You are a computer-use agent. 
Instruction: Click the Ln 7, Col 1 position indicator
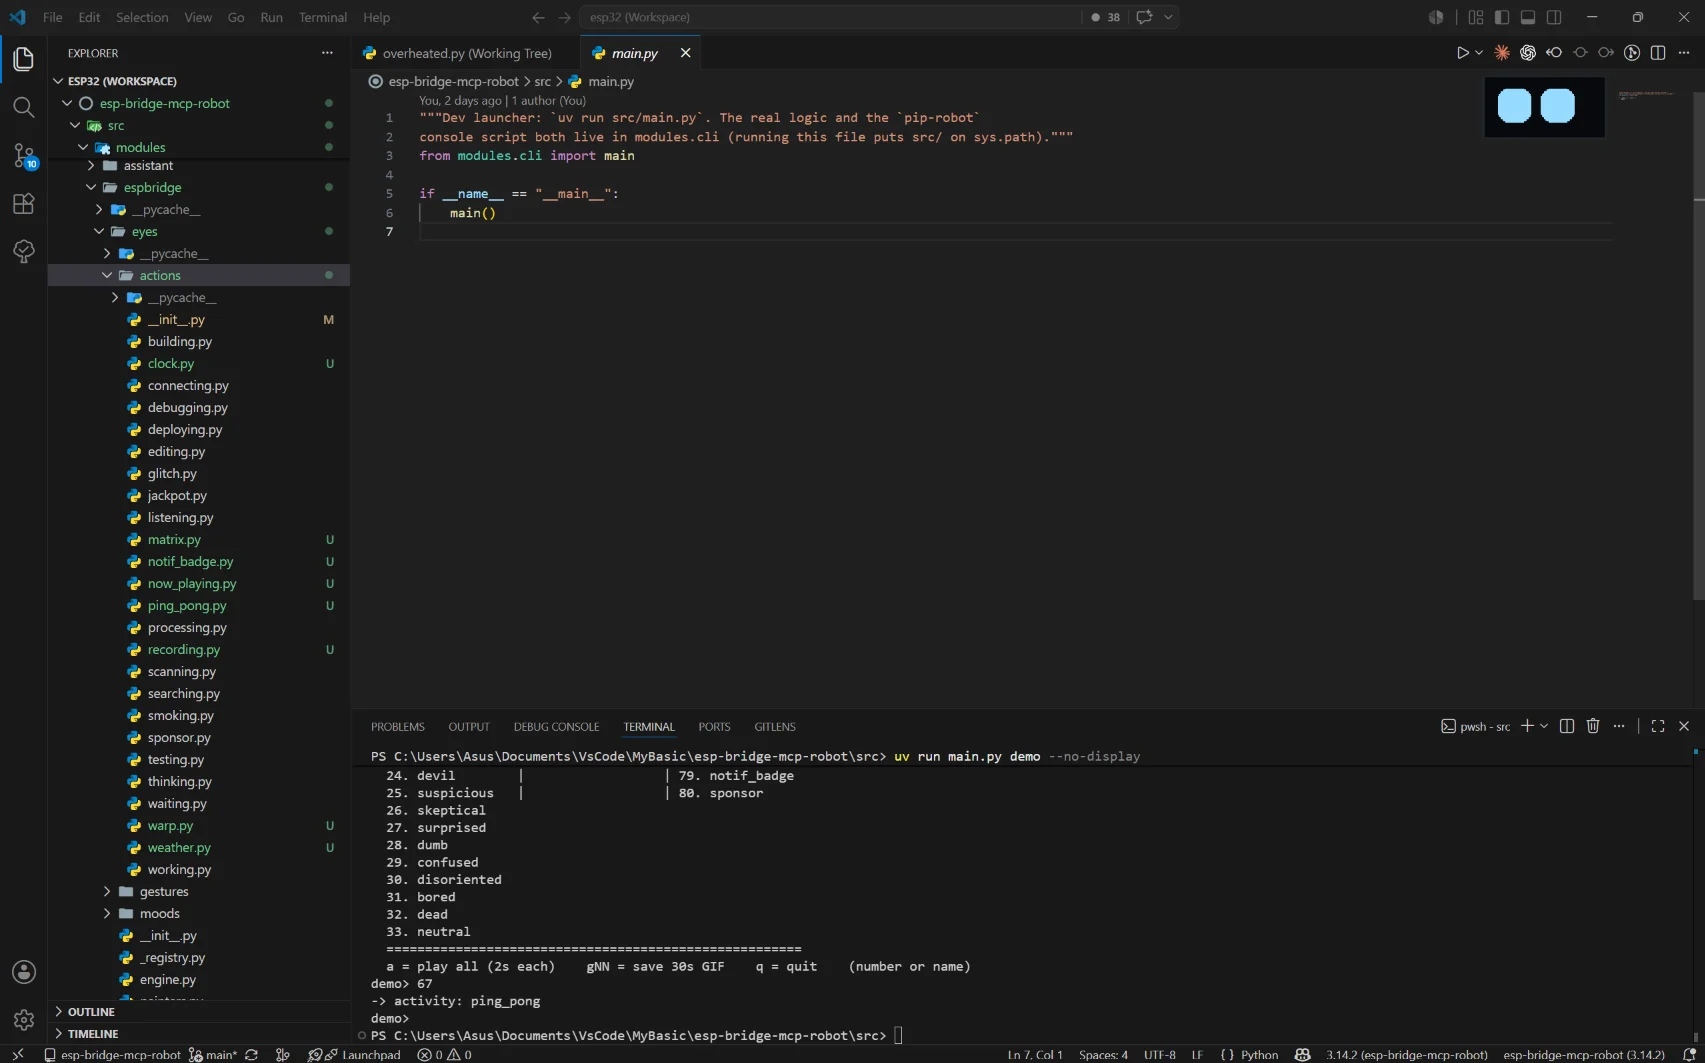coord(1035,1054)
